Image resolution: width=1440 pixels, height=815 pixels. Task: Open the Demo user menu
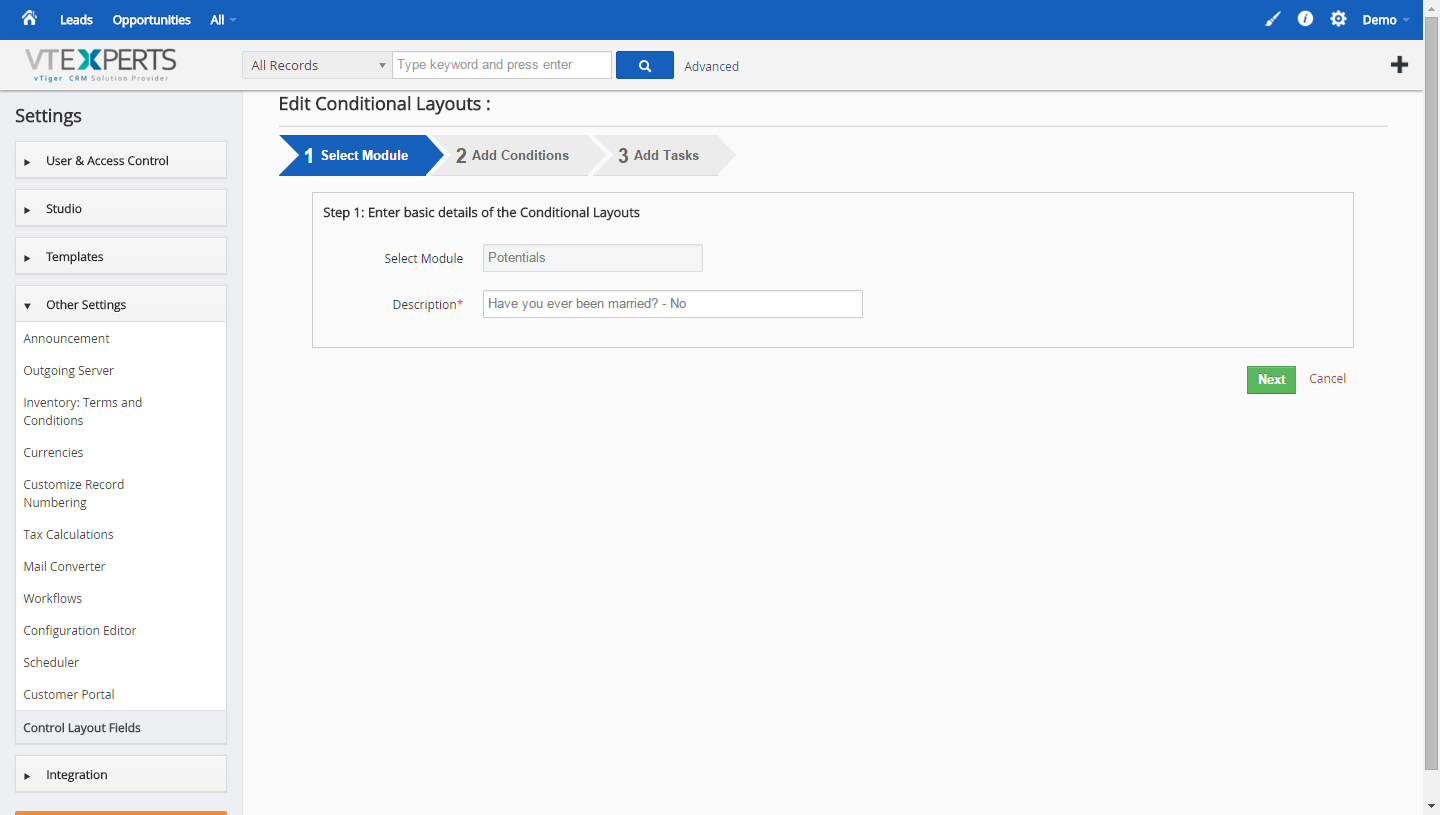(1386, 20)
